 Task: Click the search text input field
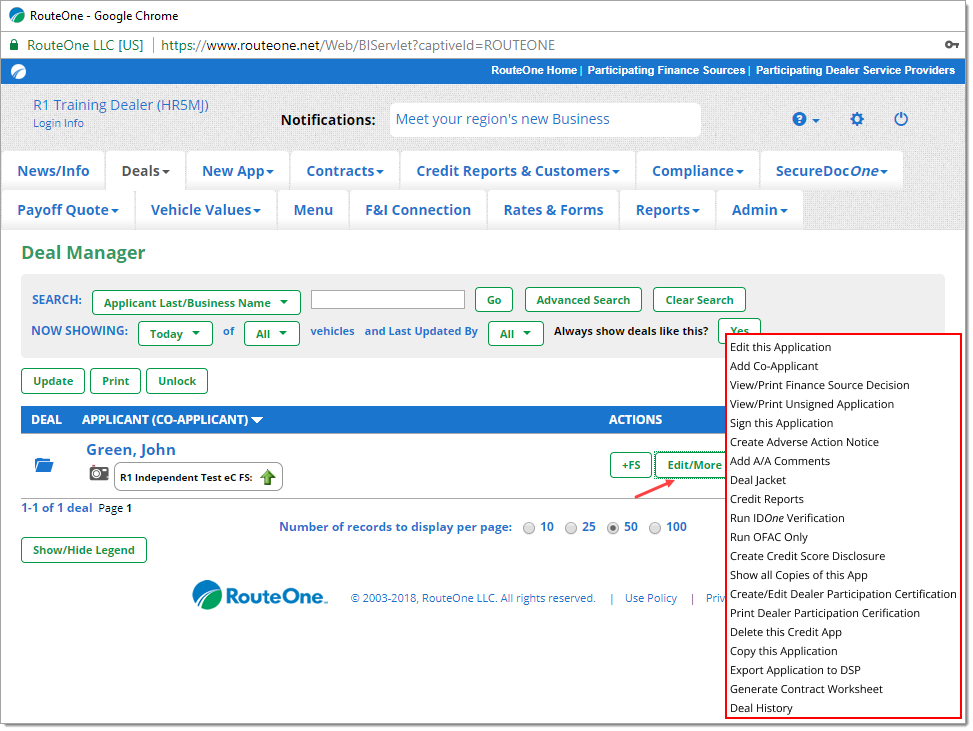click(x=388, y=300)
